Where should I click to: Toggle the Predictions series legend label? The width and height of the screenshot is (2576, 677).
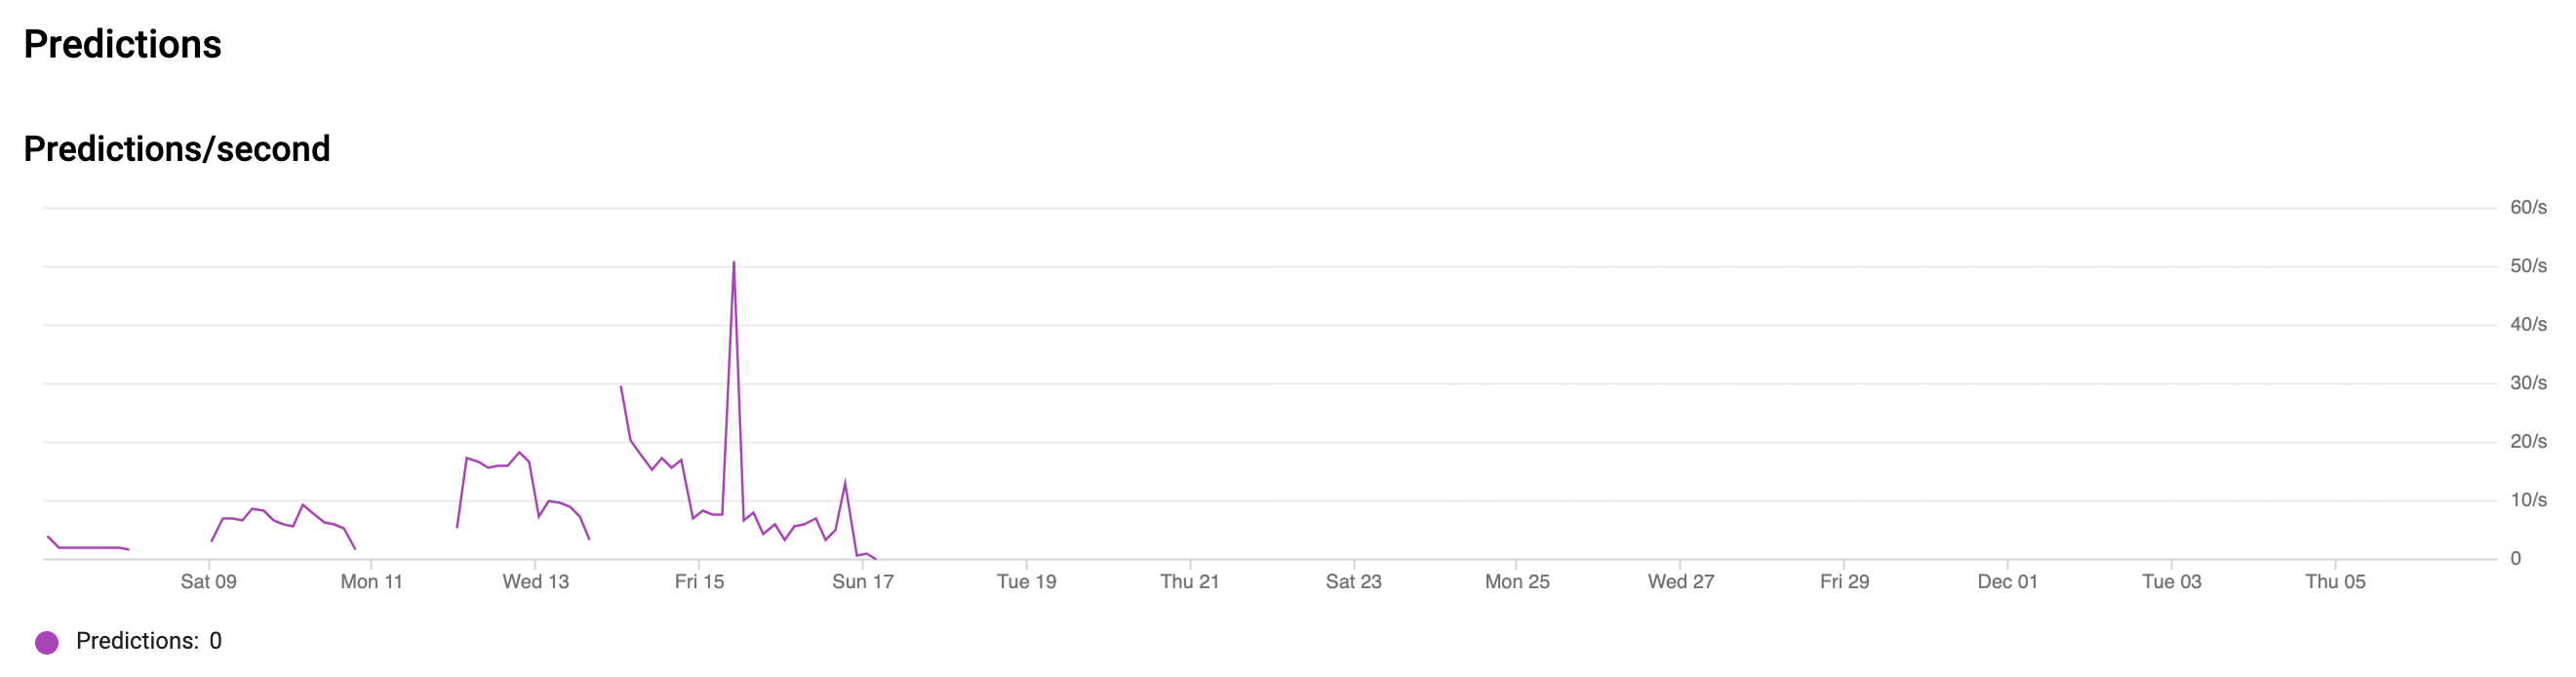click(x=149, y=641)
